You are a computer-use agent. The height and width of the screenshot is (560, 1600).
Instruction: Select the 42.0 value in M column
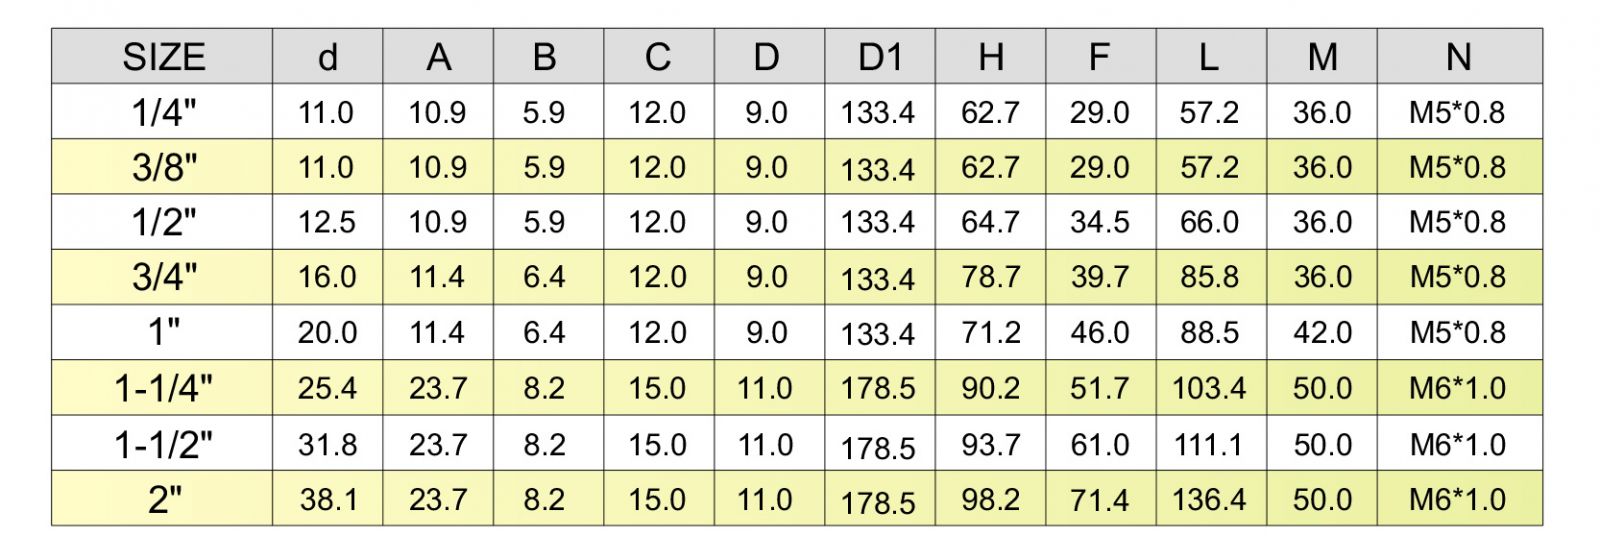(x=1322, y=332)
